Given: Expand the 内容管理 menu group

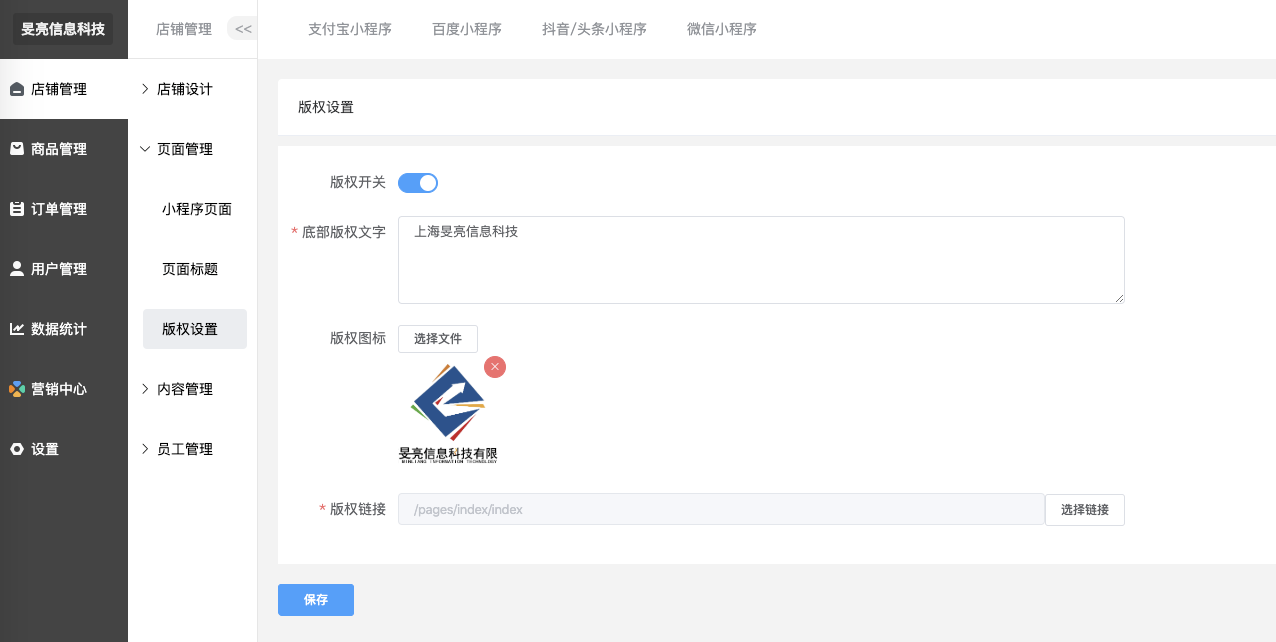Looking at the screenshot, I should (x=187, y=389).
